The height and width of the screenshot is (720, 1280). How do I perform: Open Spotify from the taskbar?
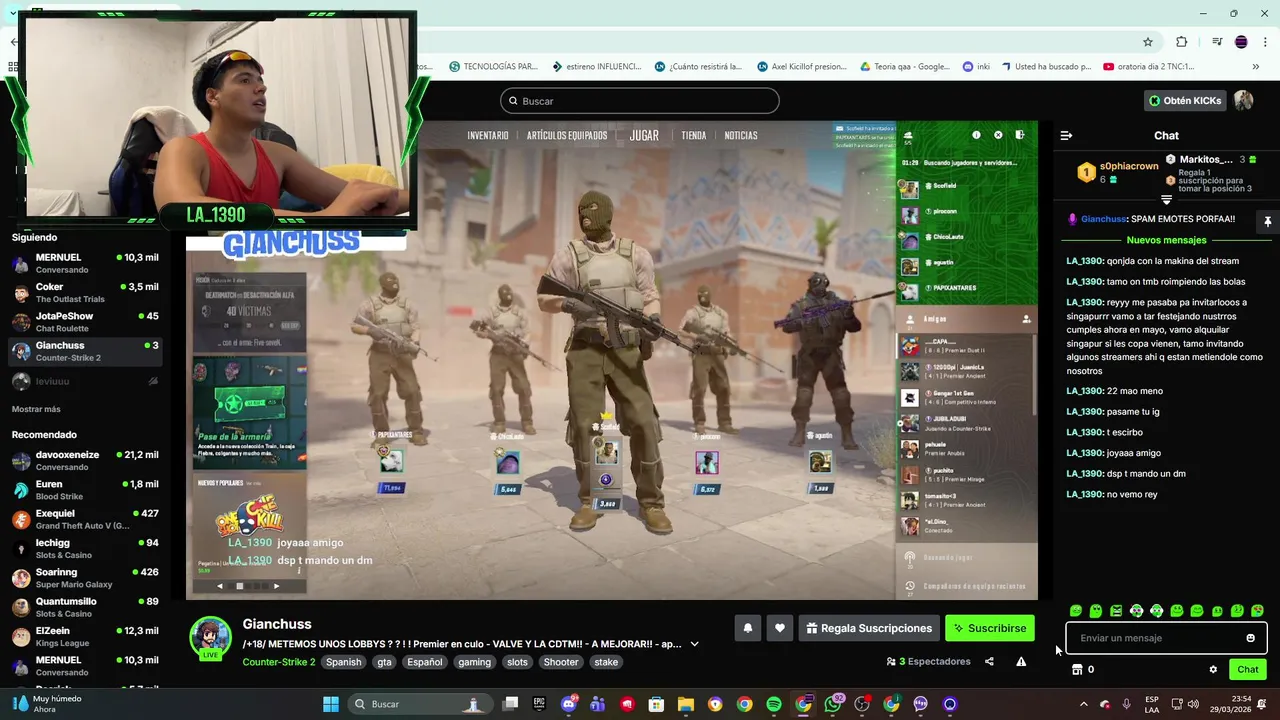point(774,704)
